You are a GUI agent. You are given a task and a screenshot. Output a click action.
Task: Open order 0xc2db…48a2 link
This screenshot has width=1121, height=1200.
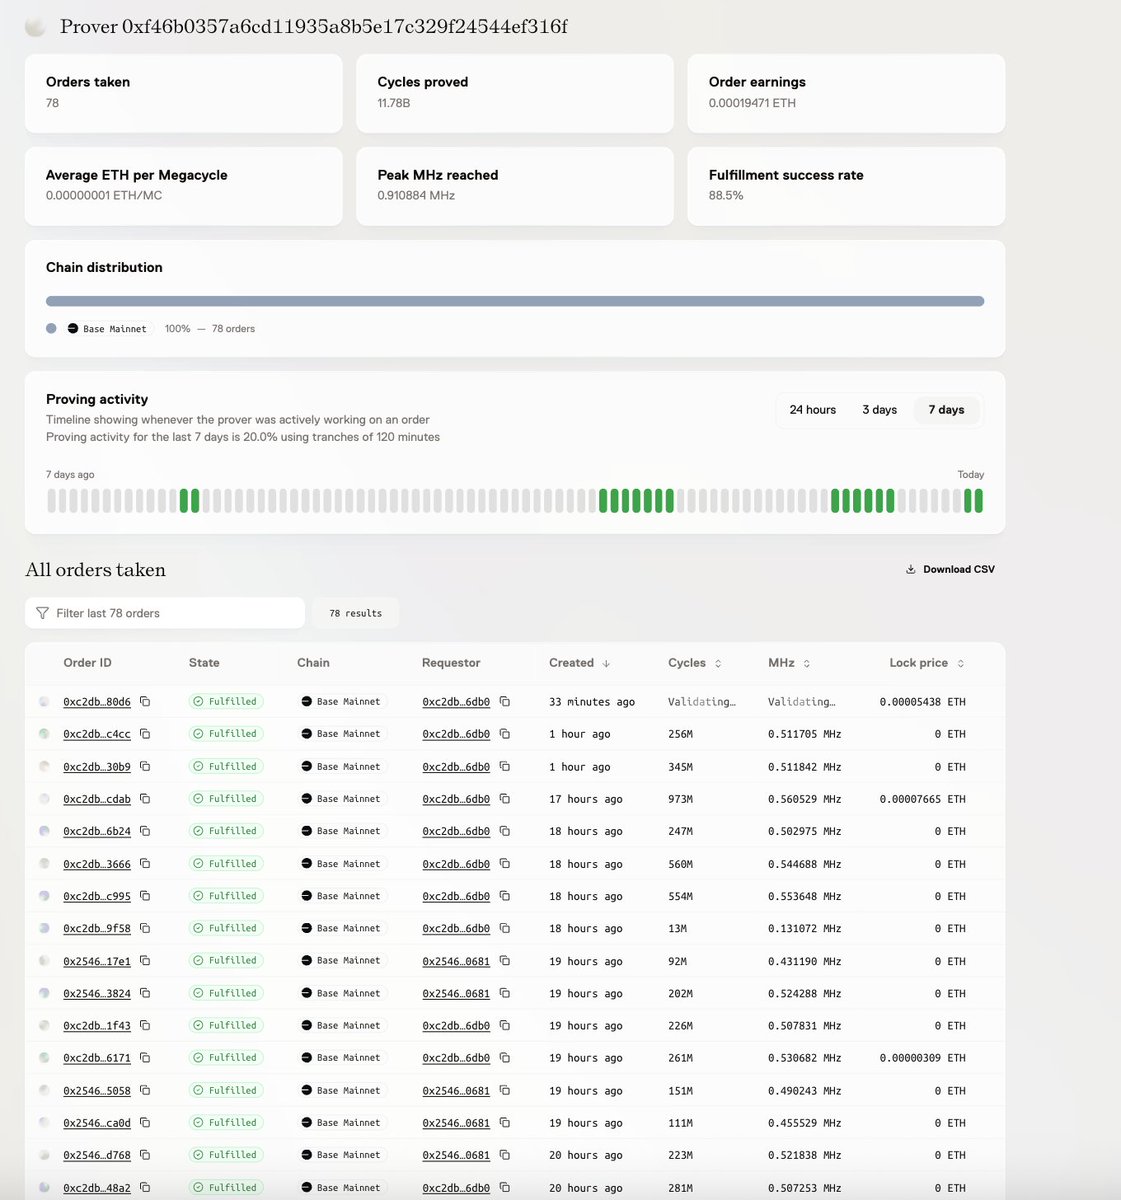click(x=97, y=1188)
